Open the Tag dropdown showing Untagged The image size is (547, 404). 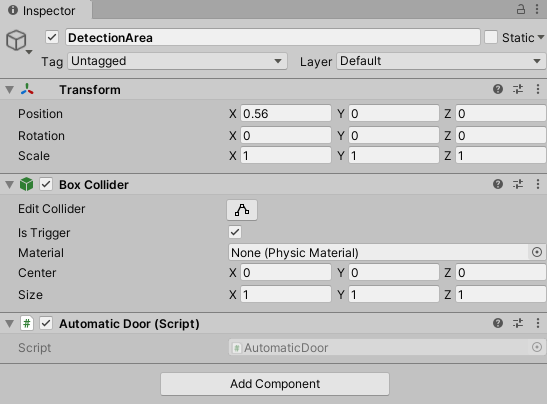[x=177, y=61]
